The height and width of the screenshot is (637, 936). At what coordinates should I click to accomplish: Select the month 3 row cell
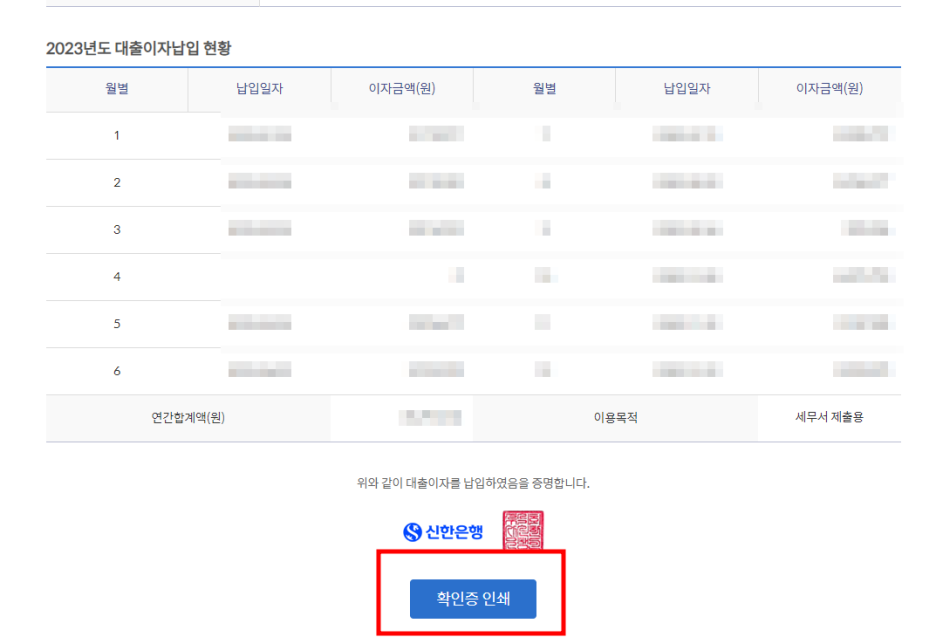pos(117,229)
